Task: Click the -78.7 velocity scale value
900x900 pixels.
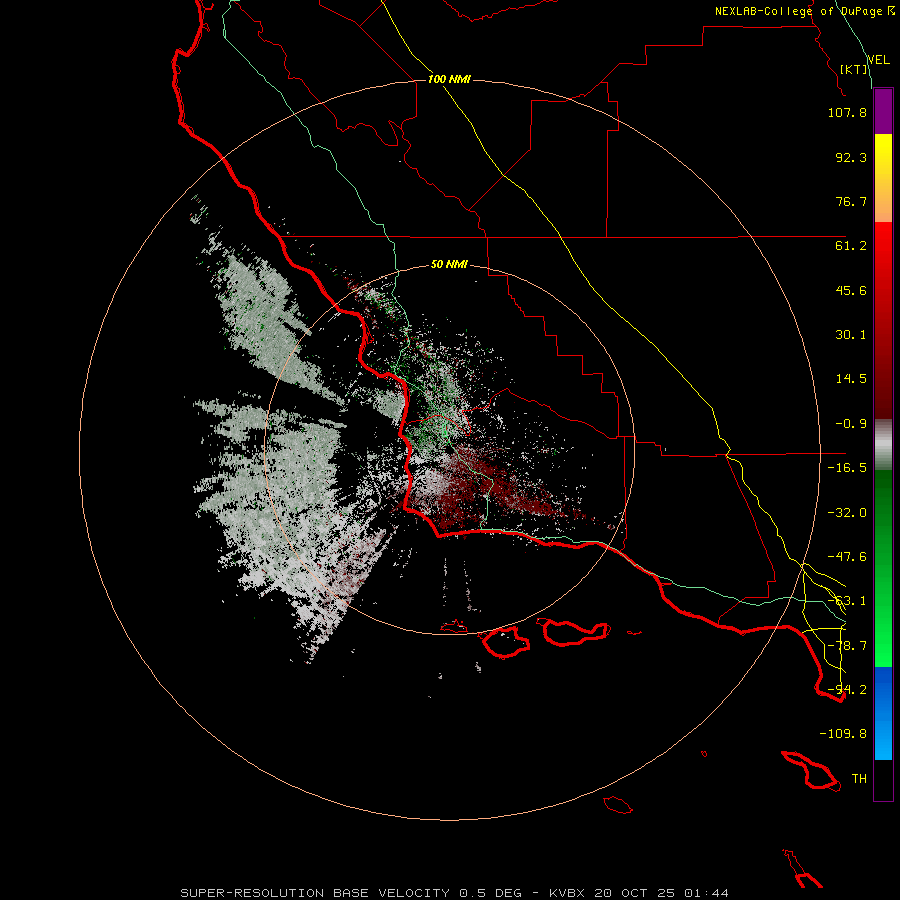Action: click(847, 646)
